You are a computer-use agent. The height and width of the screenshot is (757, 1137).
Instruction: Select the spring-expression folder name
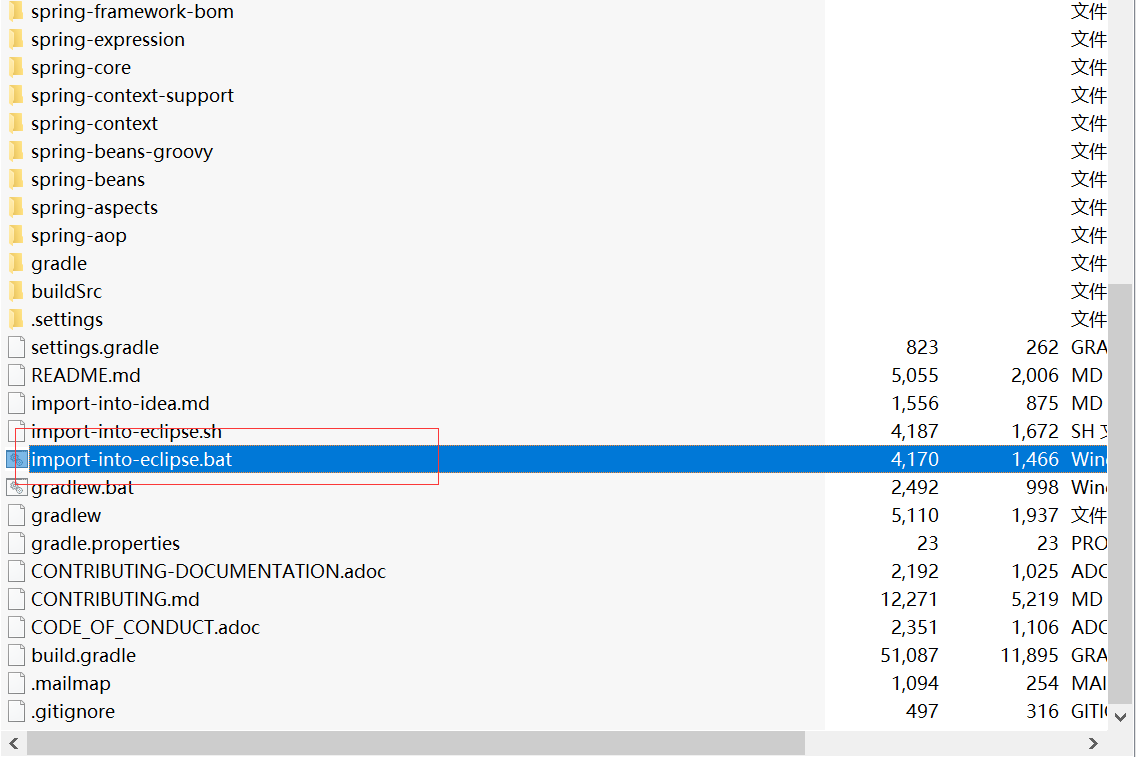[x=107, y=40]
